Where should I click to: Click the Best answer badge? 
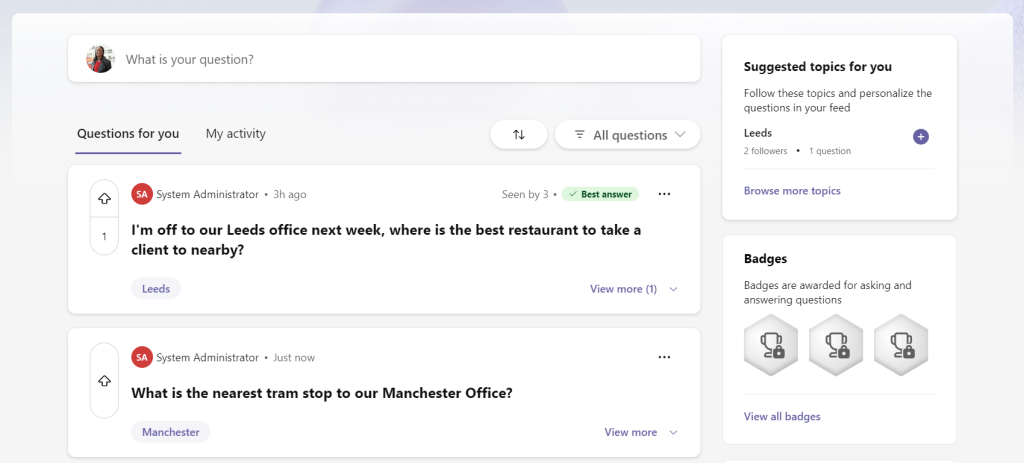click(600, 194)
